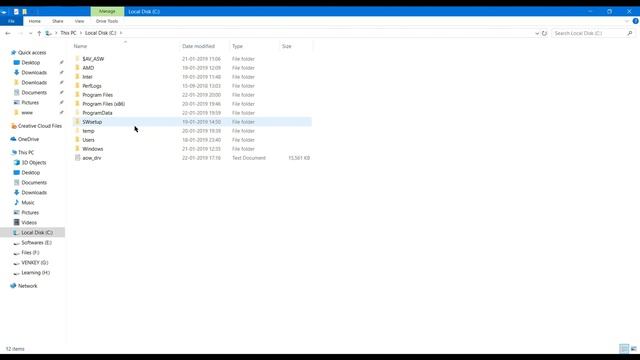The width and height of the screenshot is (640, 360).
Task: Sort by Size column header
Action: pos(287,46)
